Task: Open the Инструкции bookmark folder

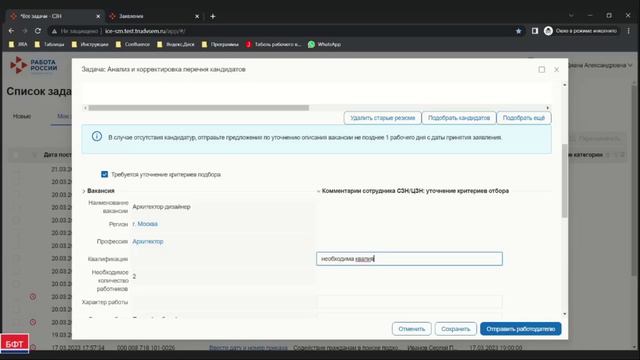Action: (90, 44)
